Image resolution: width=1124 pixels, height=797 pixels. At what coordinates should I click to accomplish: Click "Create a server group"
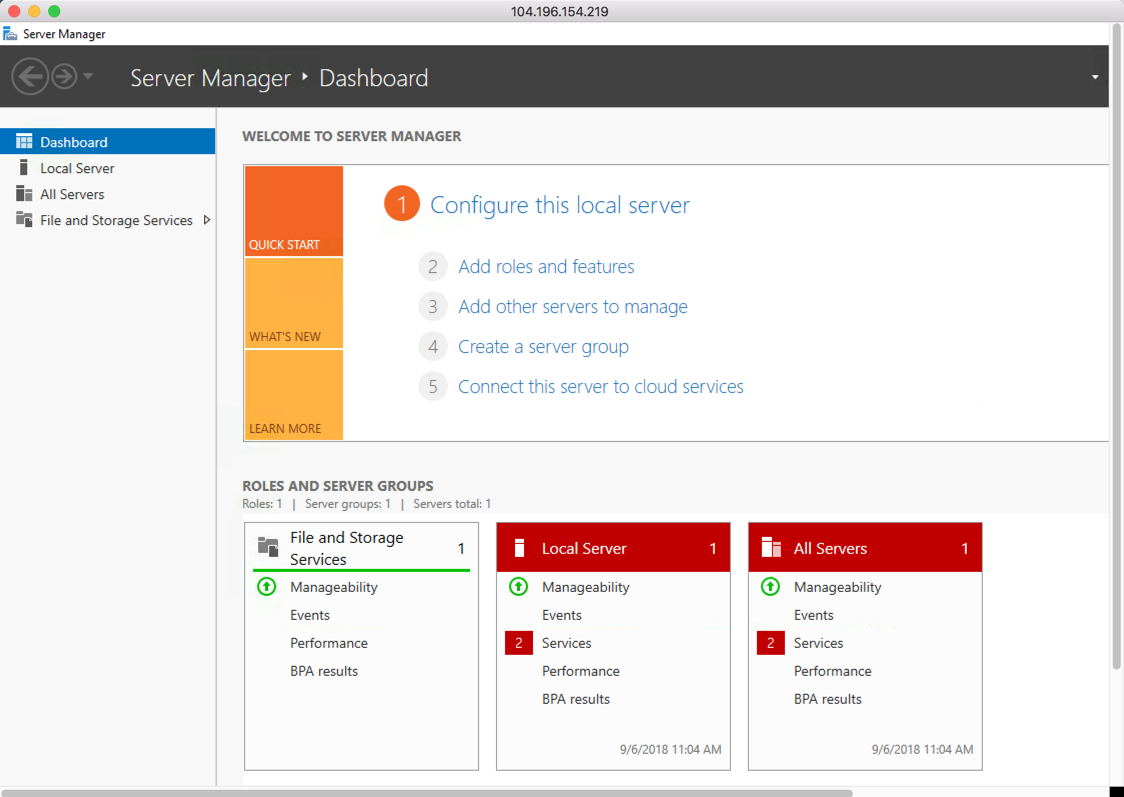[x=543, y=346]
